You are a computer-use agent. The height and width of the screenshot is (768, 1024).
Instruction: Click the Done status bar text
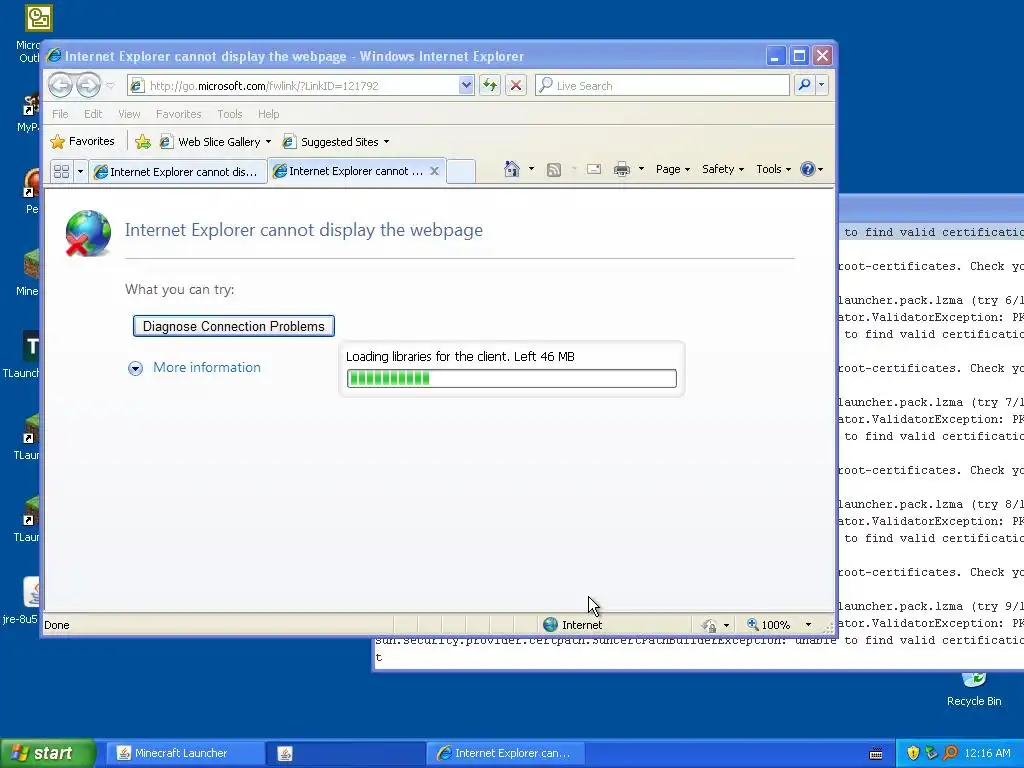57,625
